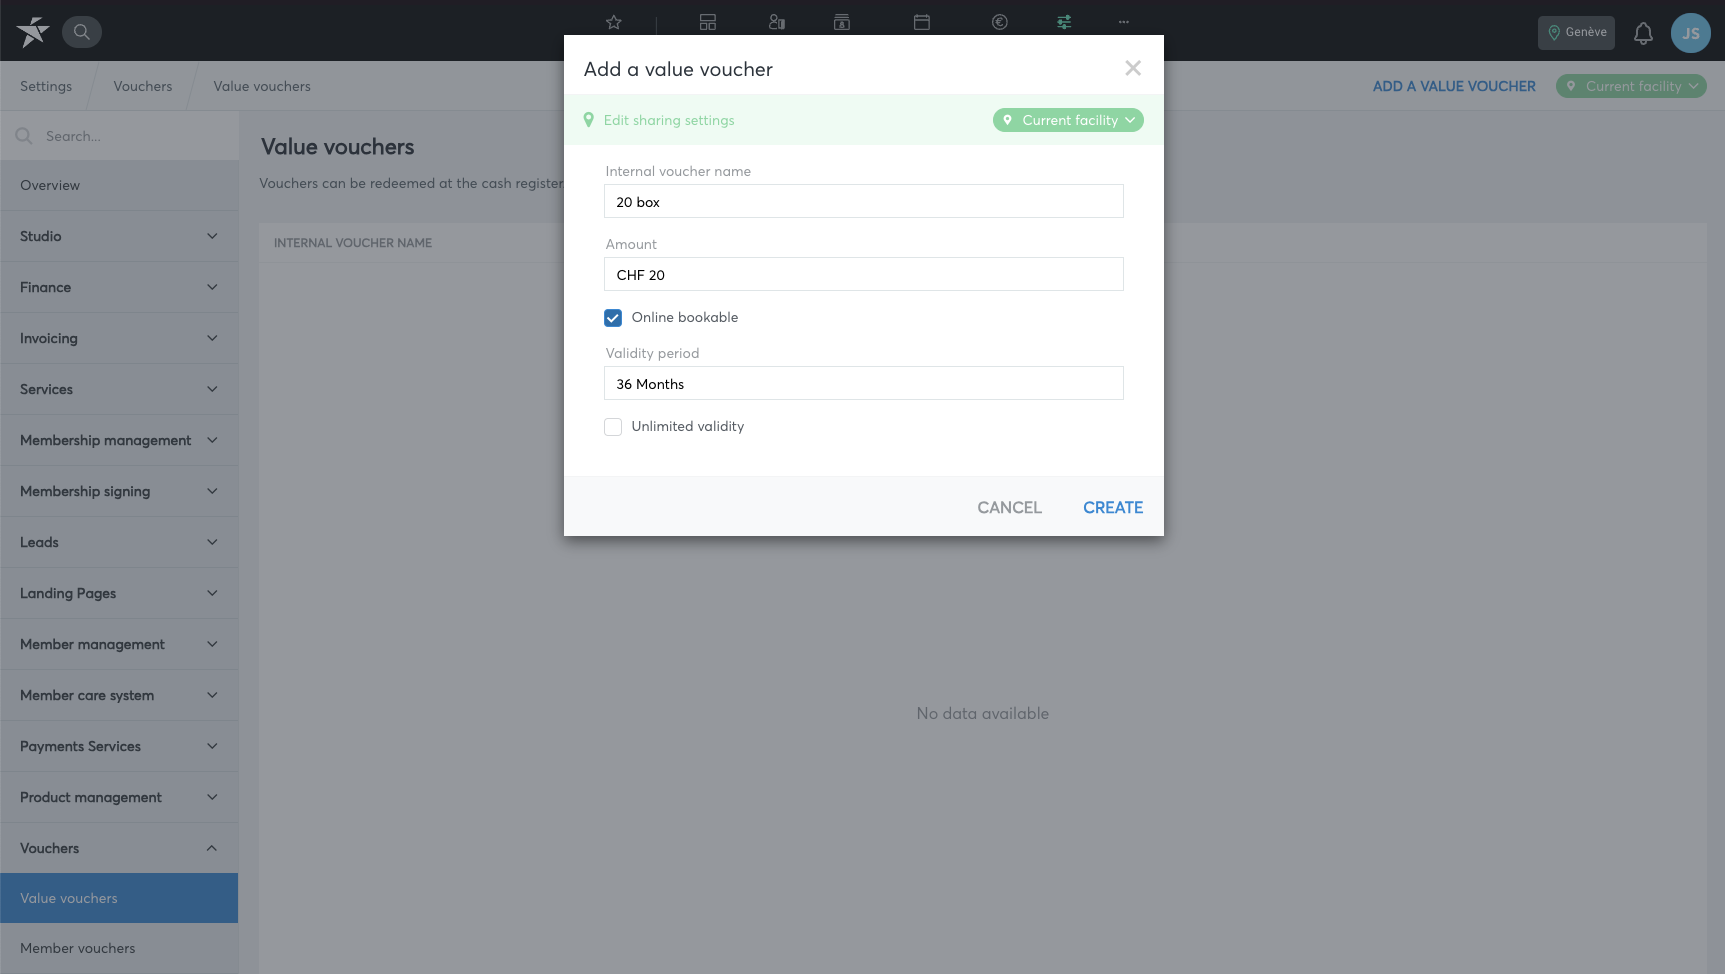This screenshot has width=1725, height=974.
Task: Open the settings sliders icon in top bar
Action: tap(1064, 22)
